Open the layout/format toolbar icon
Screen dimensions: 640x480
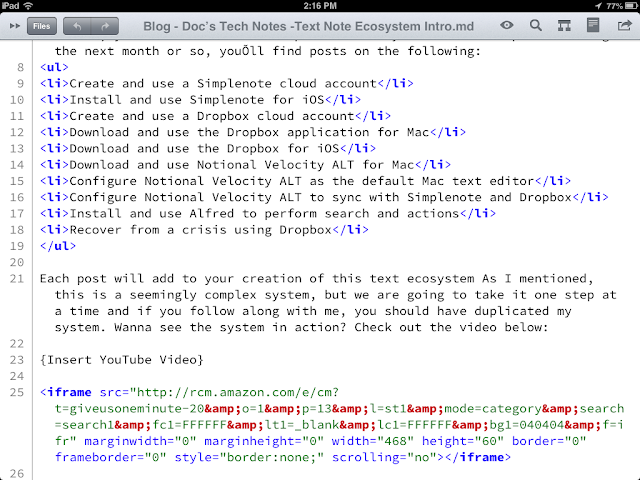(564, 26)
